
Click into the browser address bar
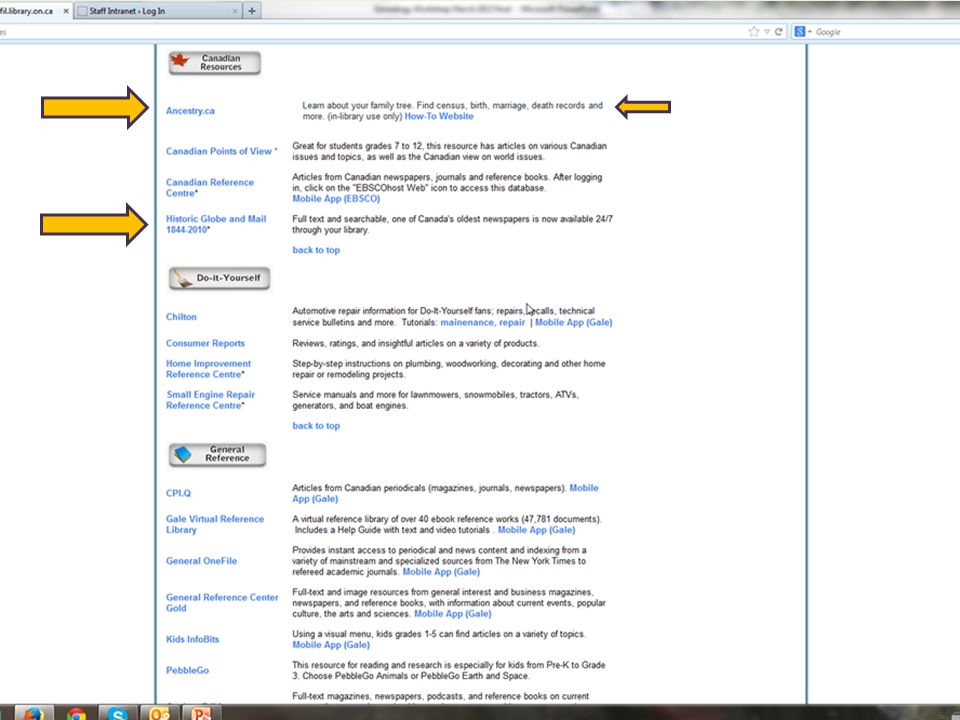(373, 32)
